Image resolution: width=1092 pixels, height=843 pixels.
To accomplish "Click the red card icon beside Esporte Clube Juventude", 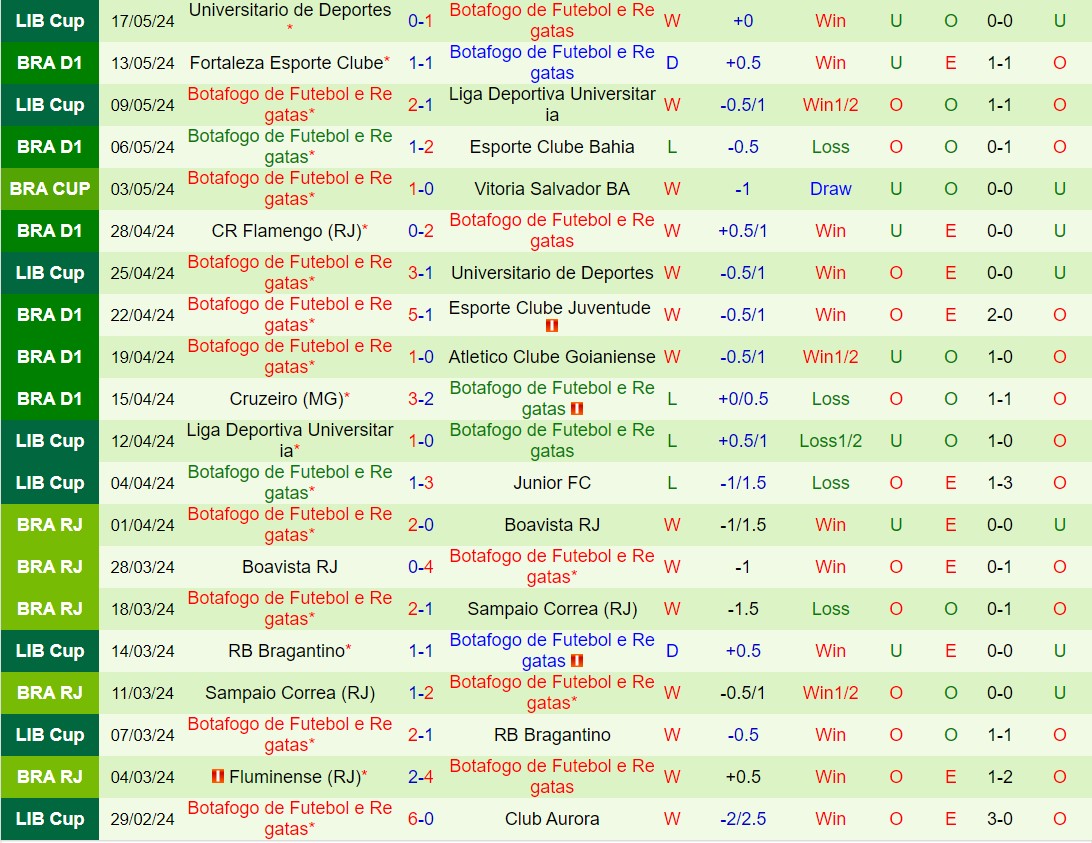I will (552, 325).
